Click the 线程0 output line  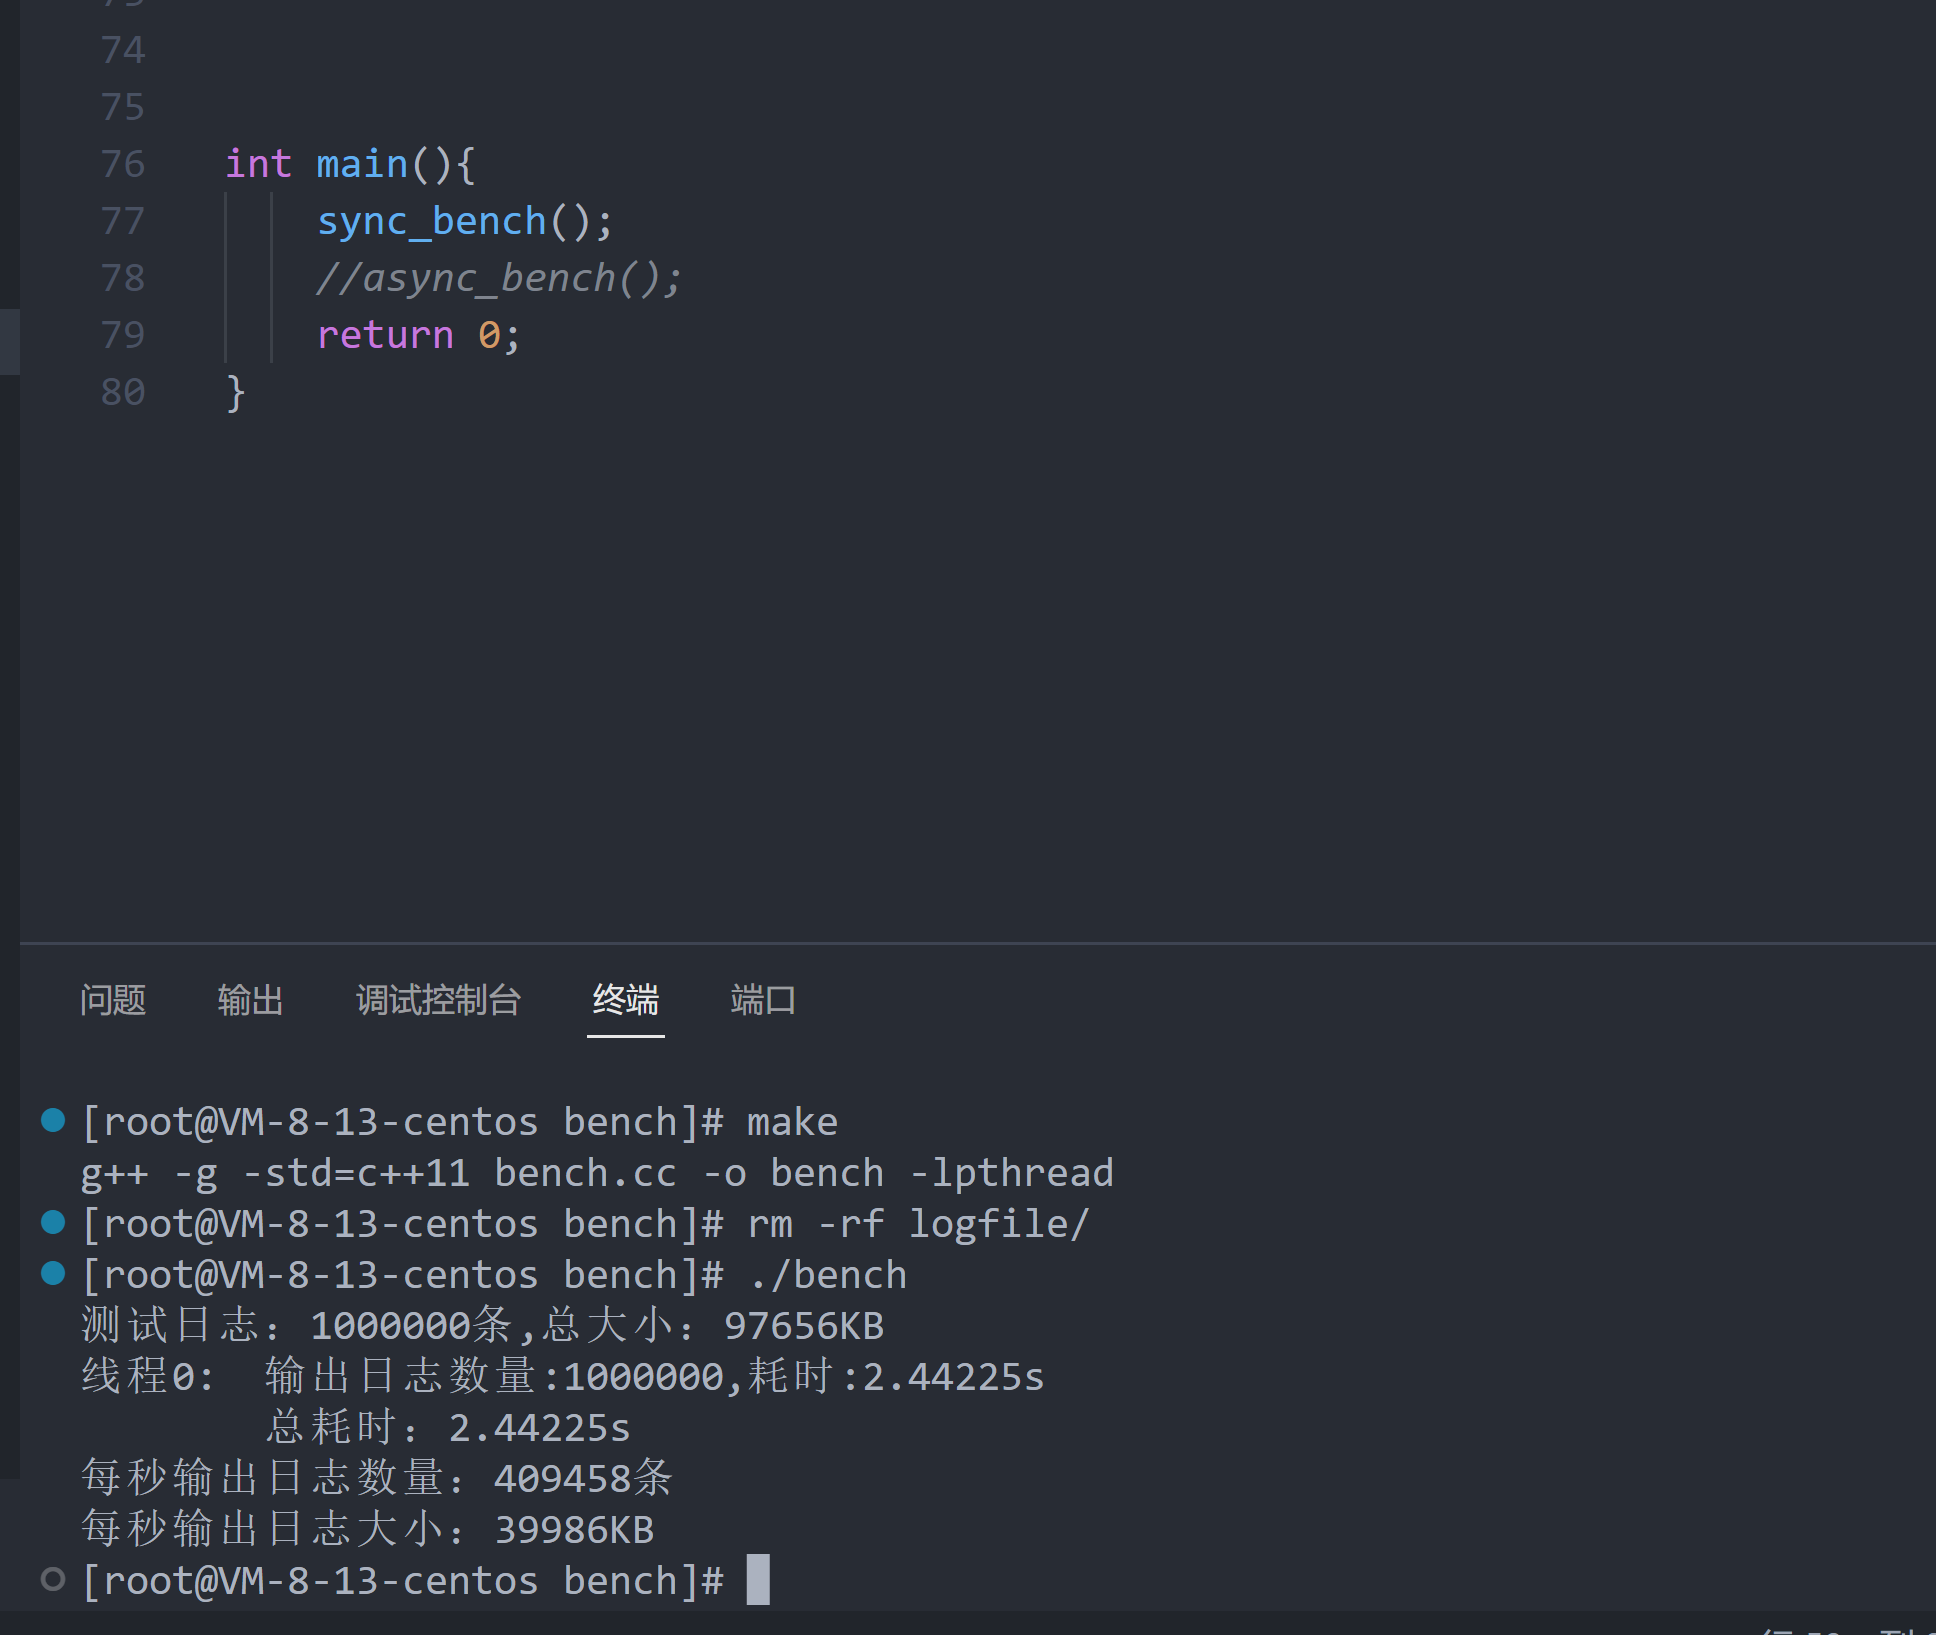562,1377
